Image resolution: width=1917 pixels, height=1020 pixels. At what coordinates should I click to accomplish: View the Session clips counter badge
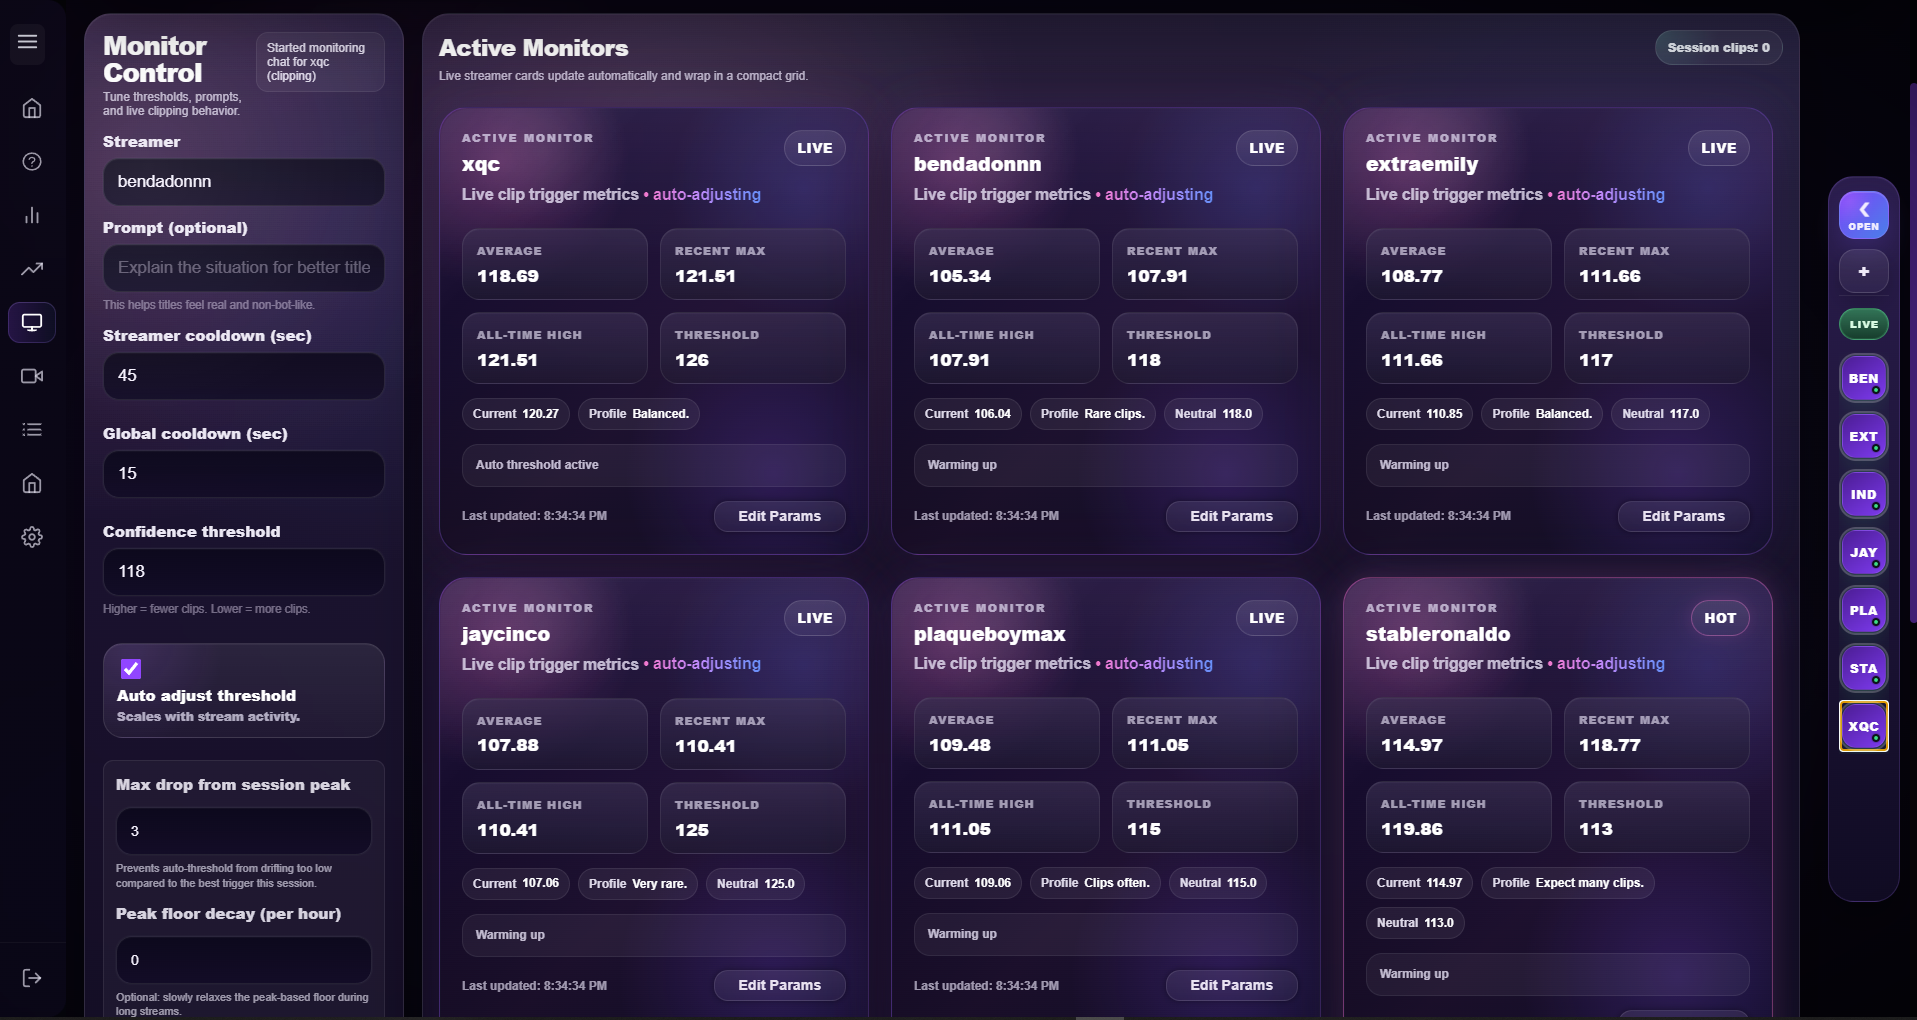pyautogui.click(x=1717, y=47)
